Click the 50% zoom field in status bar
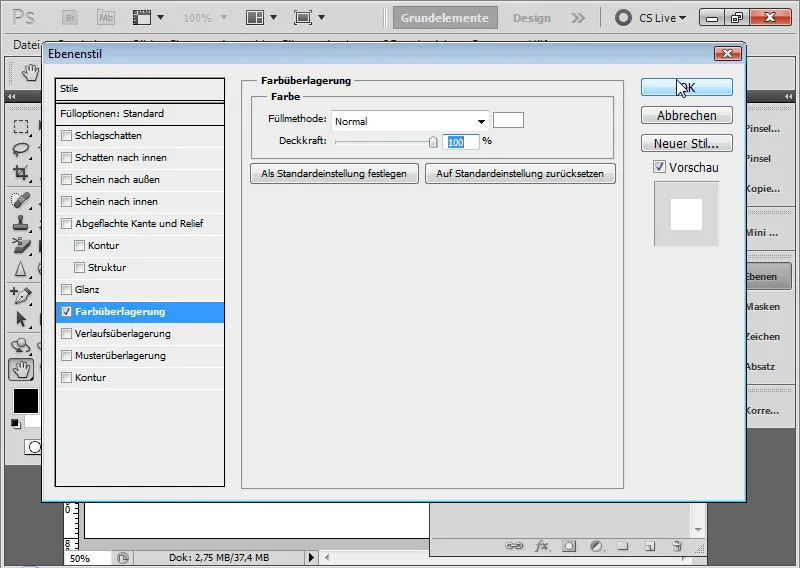Screen dimensions: 800x568 [x=87, y=558]
